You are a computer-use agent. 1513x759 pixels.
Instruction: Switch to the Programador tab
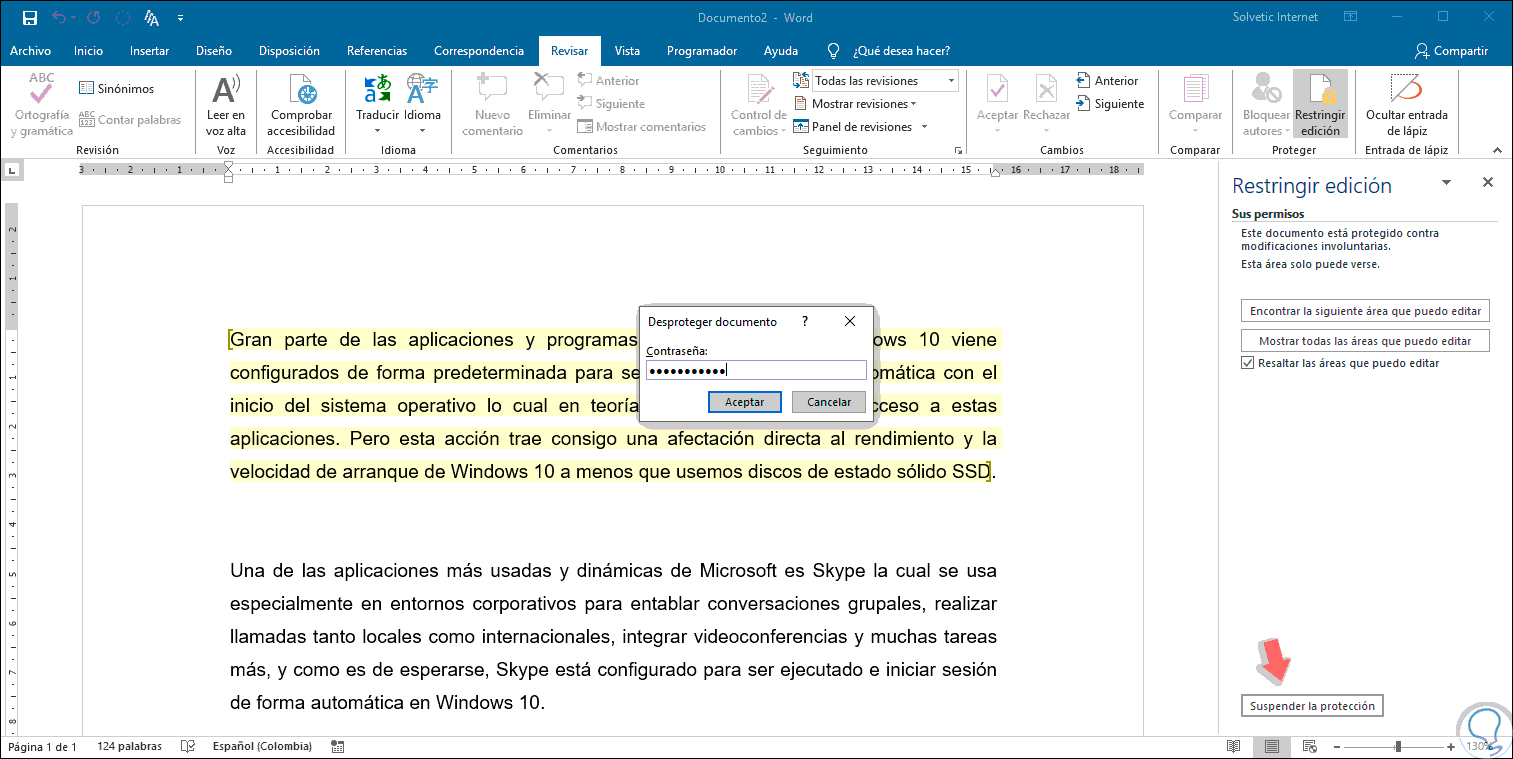point(702,51)
